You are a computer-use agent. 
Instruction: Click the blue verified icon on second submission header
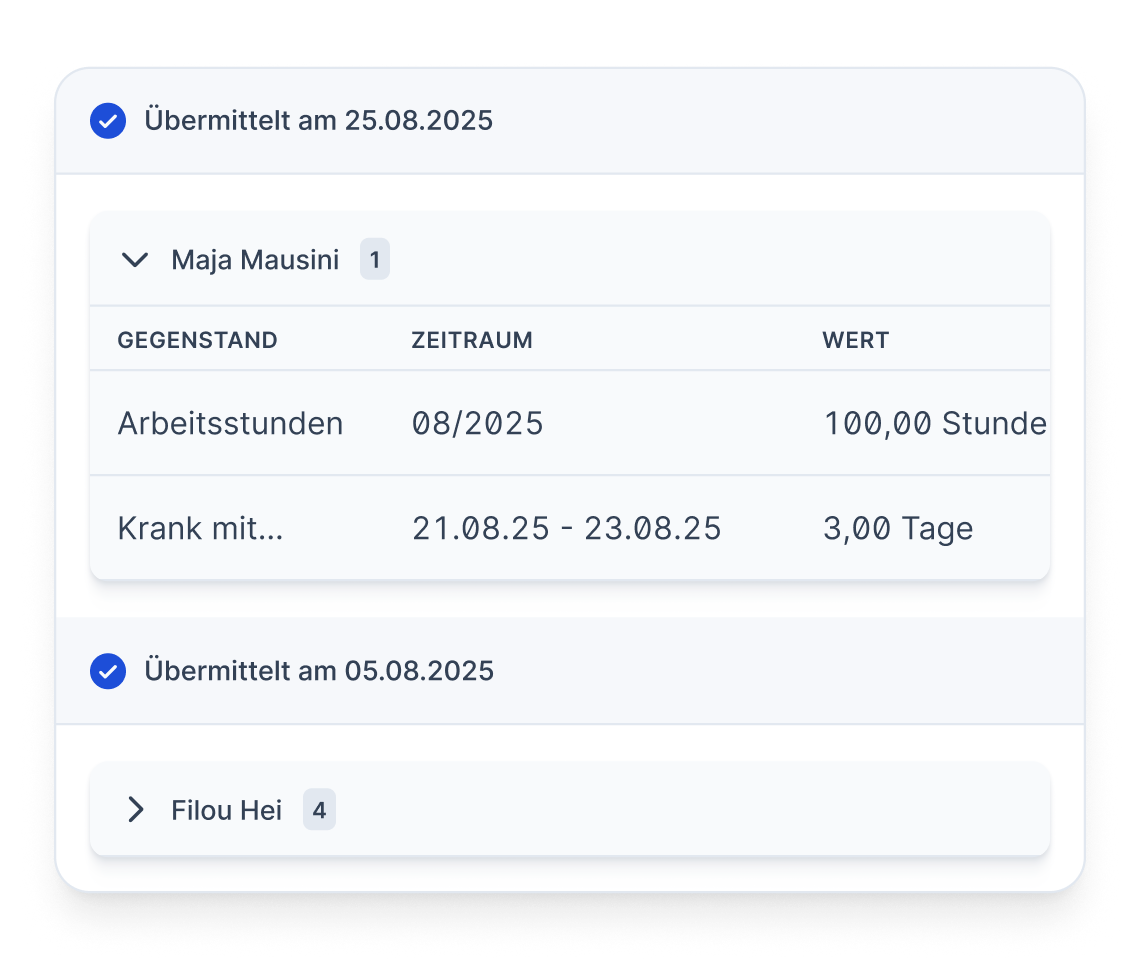tap(108, 671)
